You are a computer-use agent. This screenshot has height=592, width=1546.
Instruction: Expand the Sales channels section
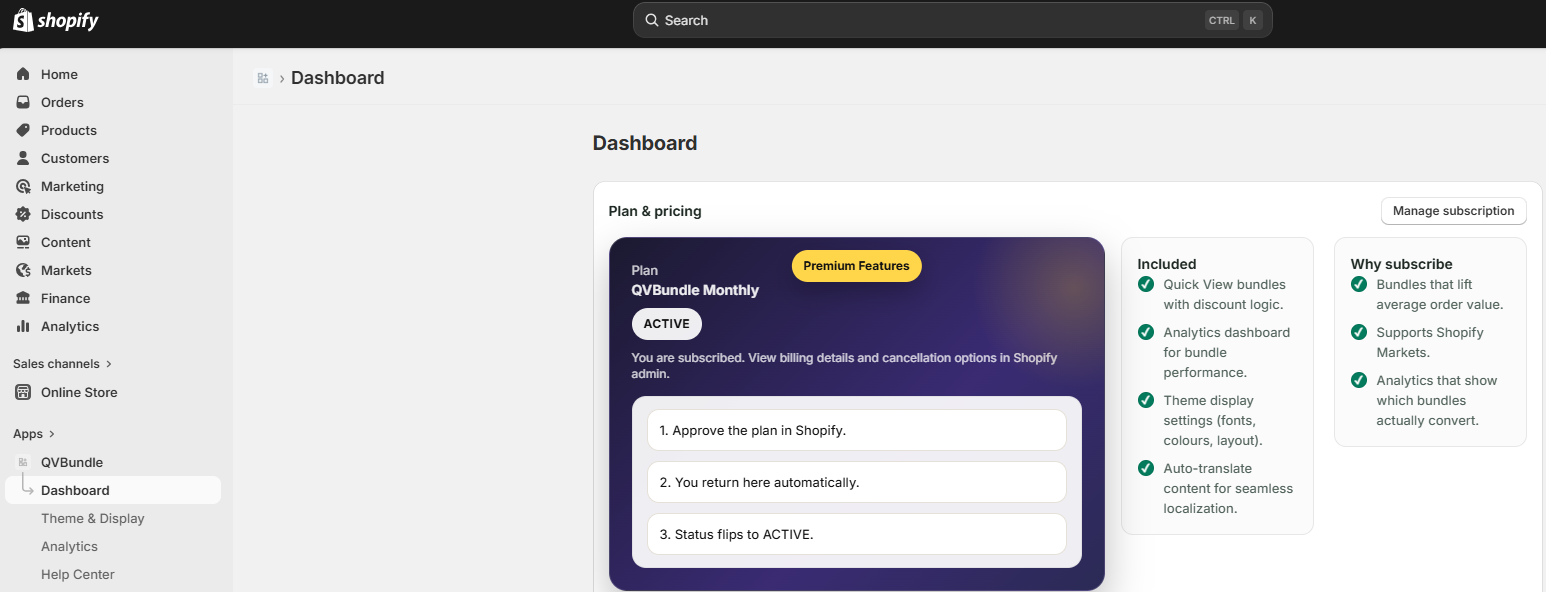click(62, 364)
